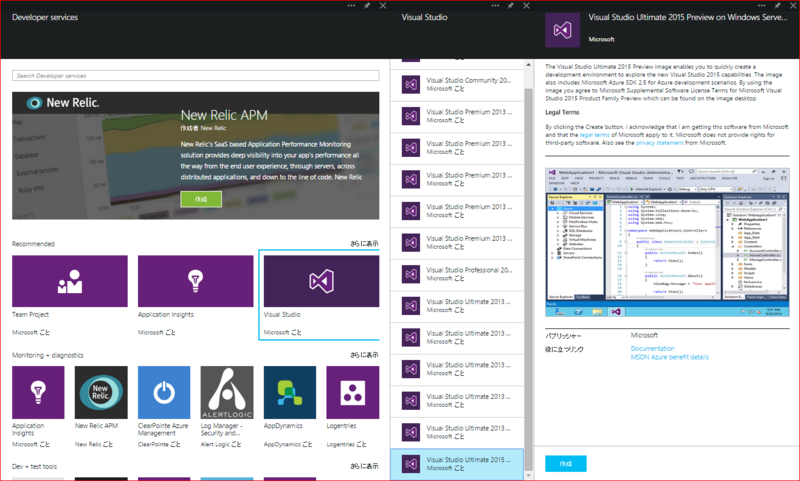Image resolution: width=800 pixels, height=481 pixels.
Task: Open more options on Developer services blade
Action: pos(351,6)
